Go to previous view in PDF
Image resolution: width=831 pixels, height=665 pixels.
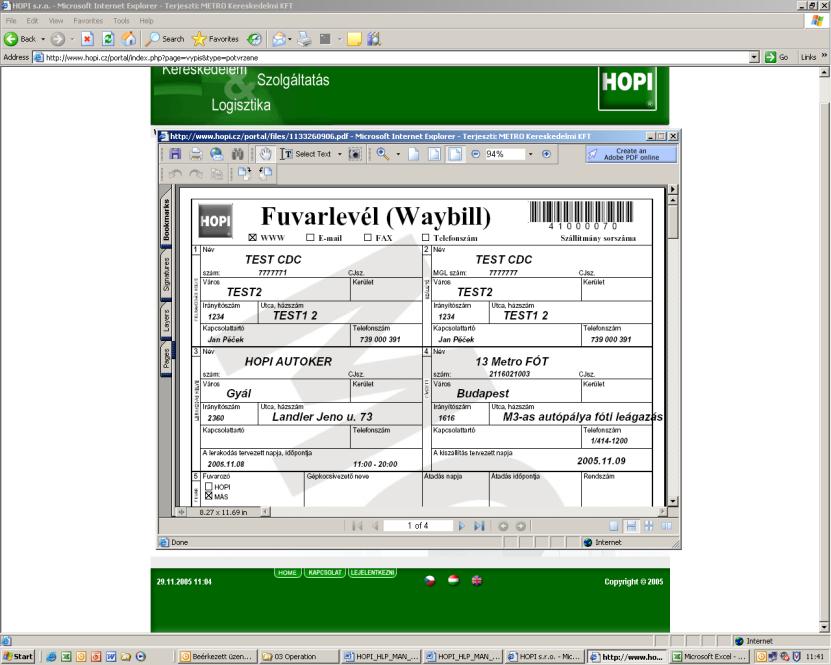click(503, 526)
